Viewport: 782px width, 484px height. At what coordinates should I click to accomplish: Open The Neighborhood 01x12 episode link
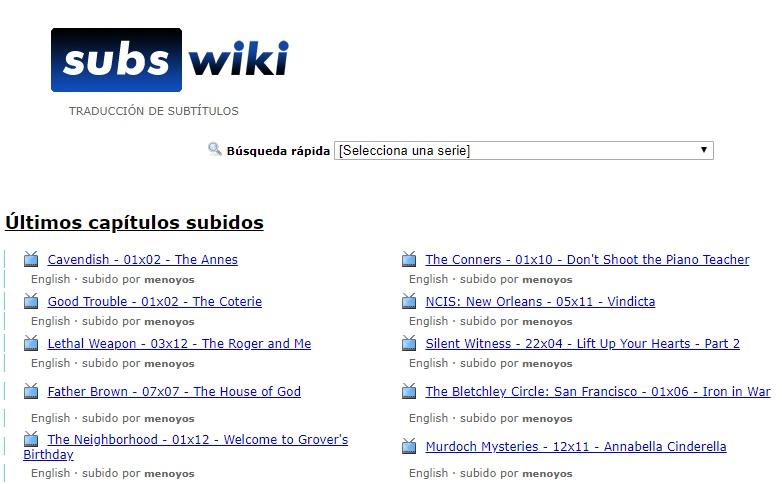pos(197,440)
